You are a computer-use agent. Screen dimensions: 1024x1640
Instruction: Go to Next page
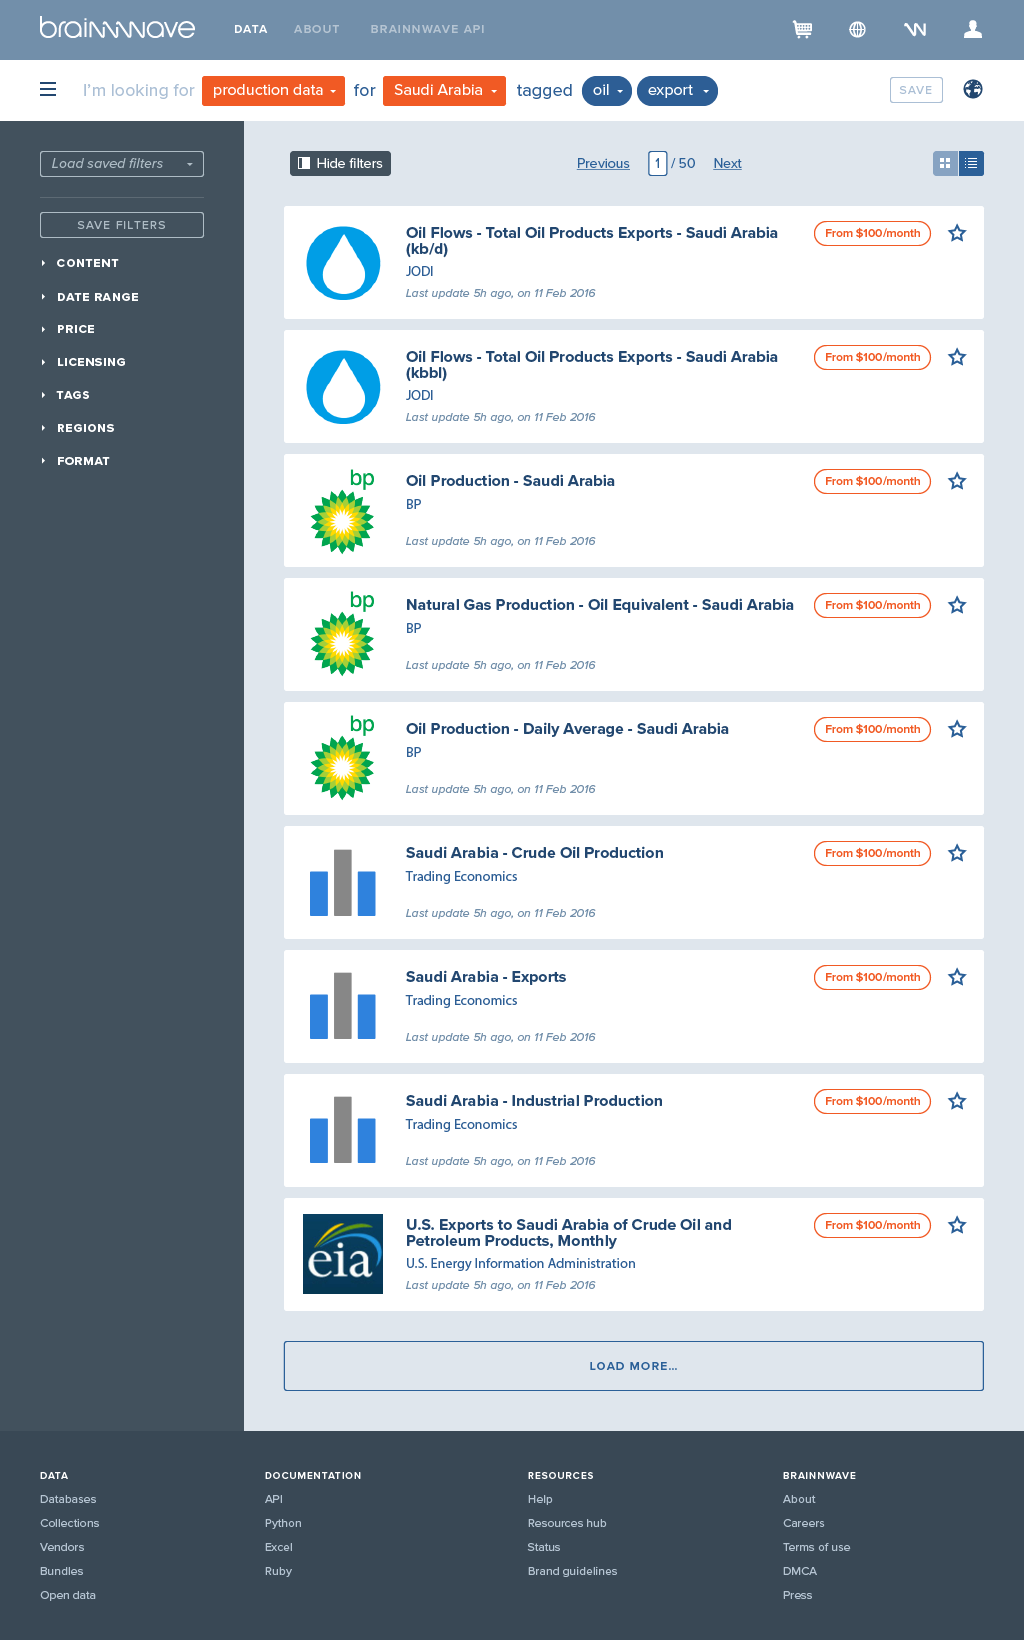pos(727,163)
